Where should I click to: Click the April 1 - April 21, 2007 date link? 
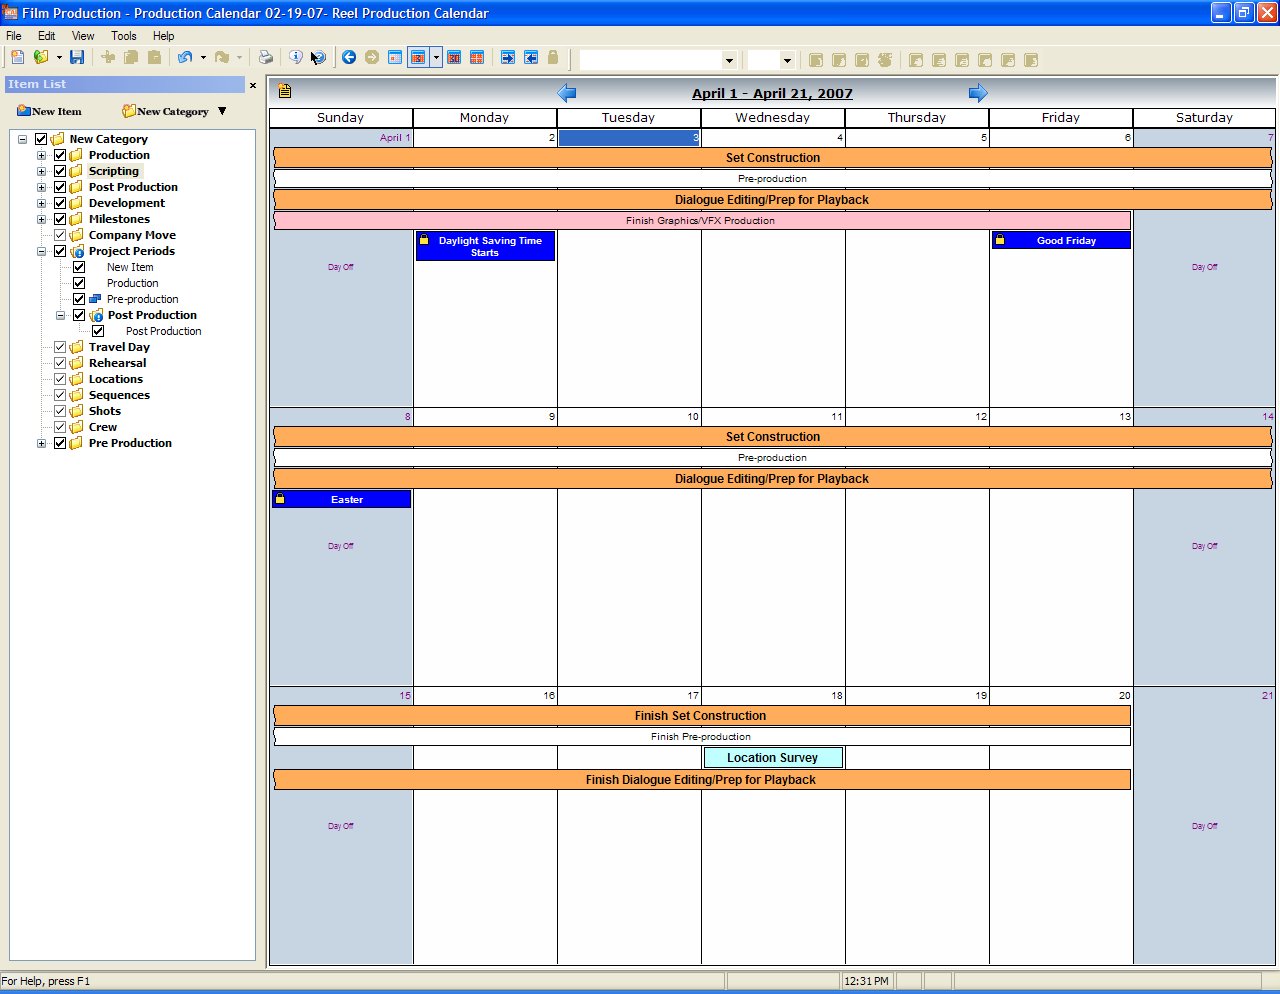[772, 93]
